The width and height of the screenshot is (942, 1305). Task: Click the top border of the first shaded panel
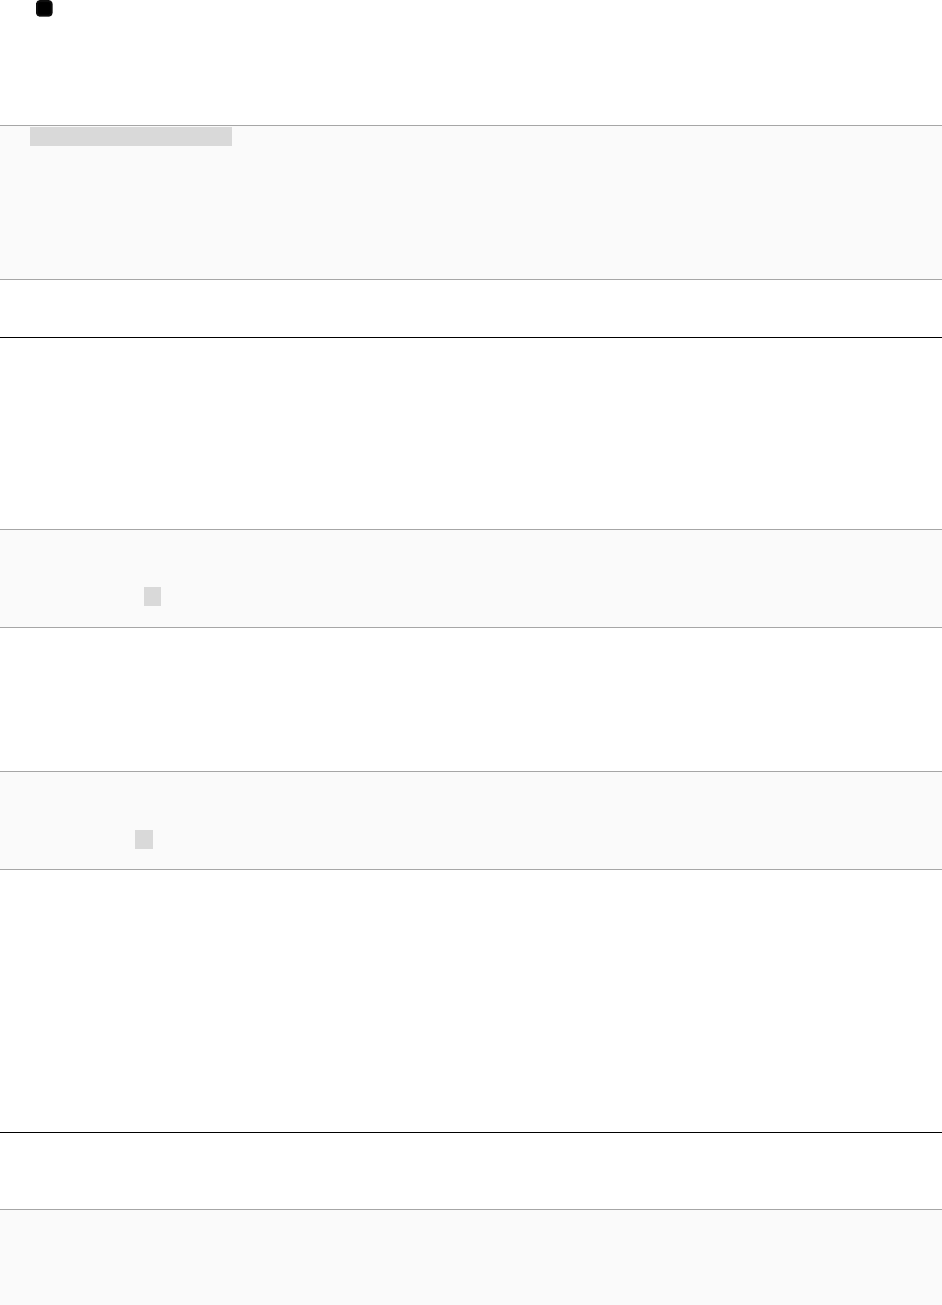(471, 125)
